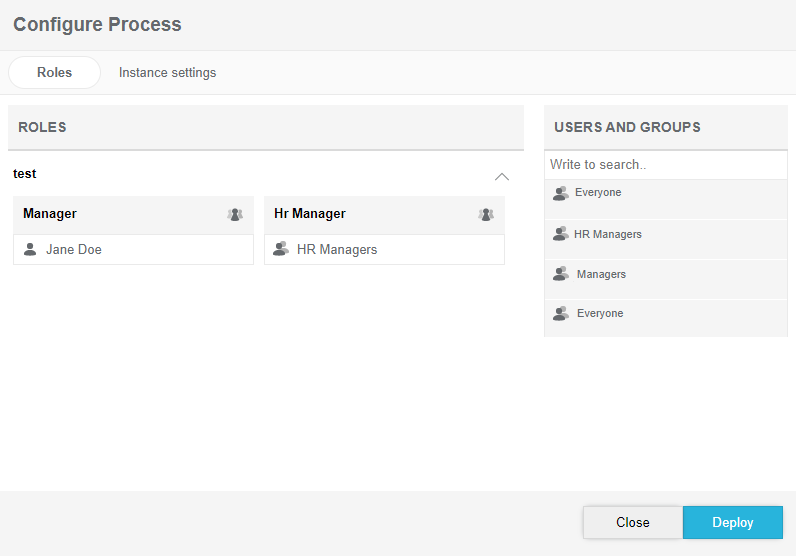Click the Manager role title
The image size is (796, 556).
pyautogui.click(x=50, y=214)
